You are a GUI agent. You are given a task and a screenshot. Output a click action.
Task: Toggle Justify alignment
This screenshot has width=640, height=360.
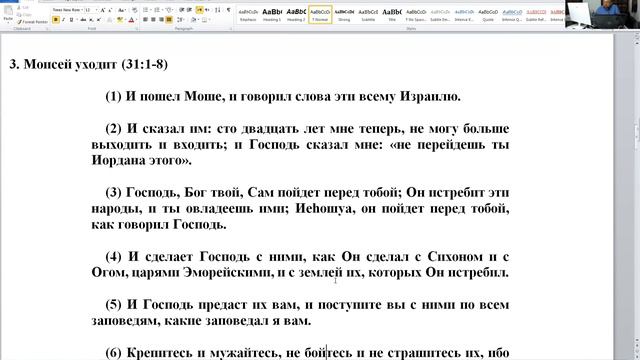pos(169,19)
